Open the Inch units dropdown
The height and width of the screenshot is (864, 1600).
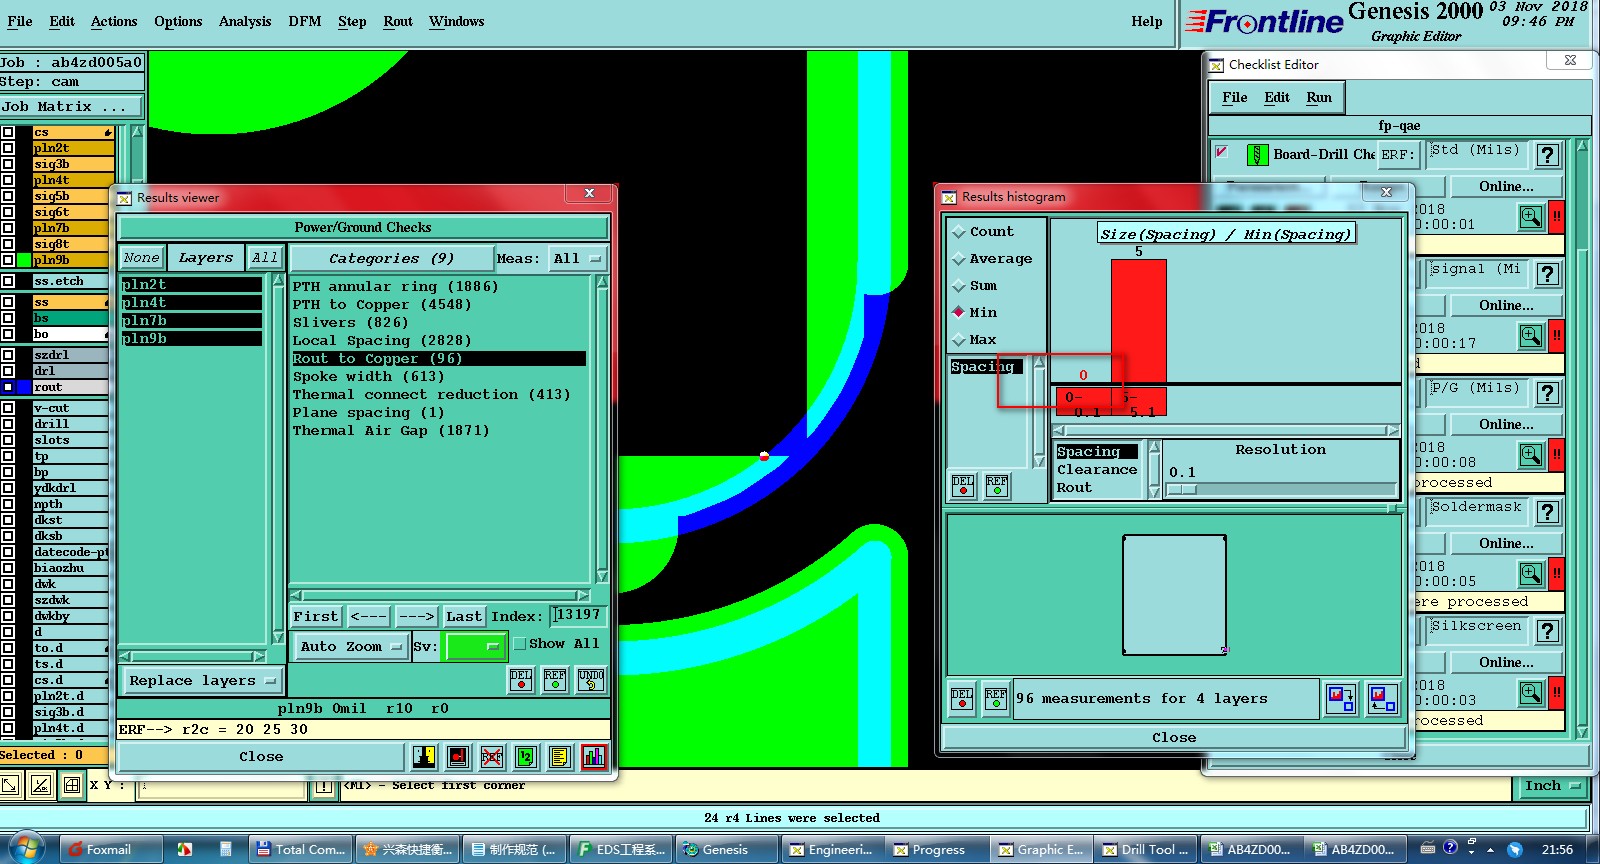[1552, 786]
